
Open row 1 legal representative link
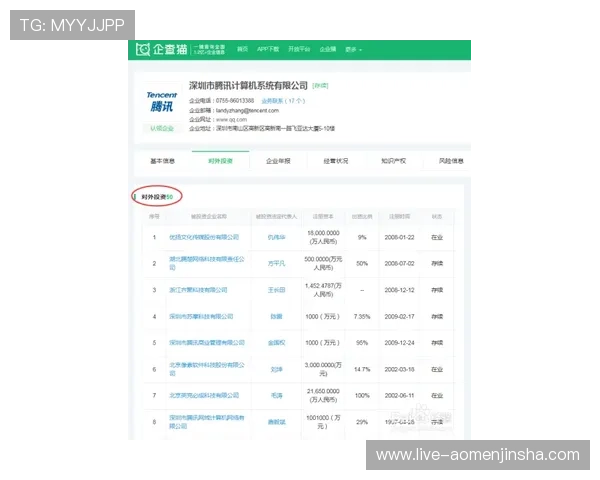click(276, 237)
